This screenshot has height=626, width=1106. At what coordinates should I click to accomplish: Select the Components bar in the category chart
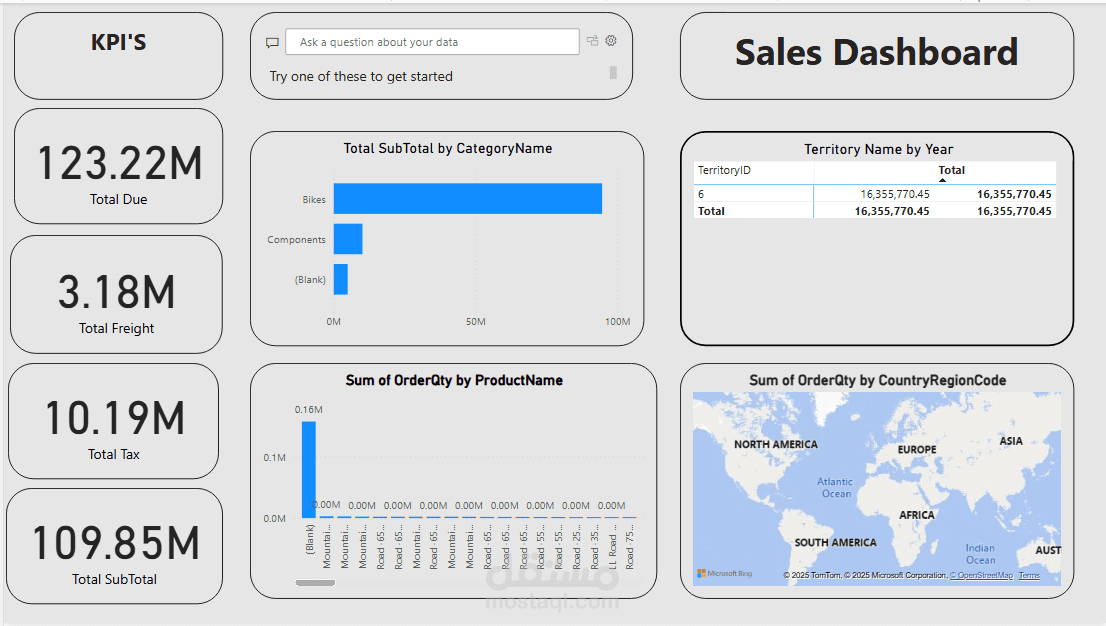click(x=350, y=239)
